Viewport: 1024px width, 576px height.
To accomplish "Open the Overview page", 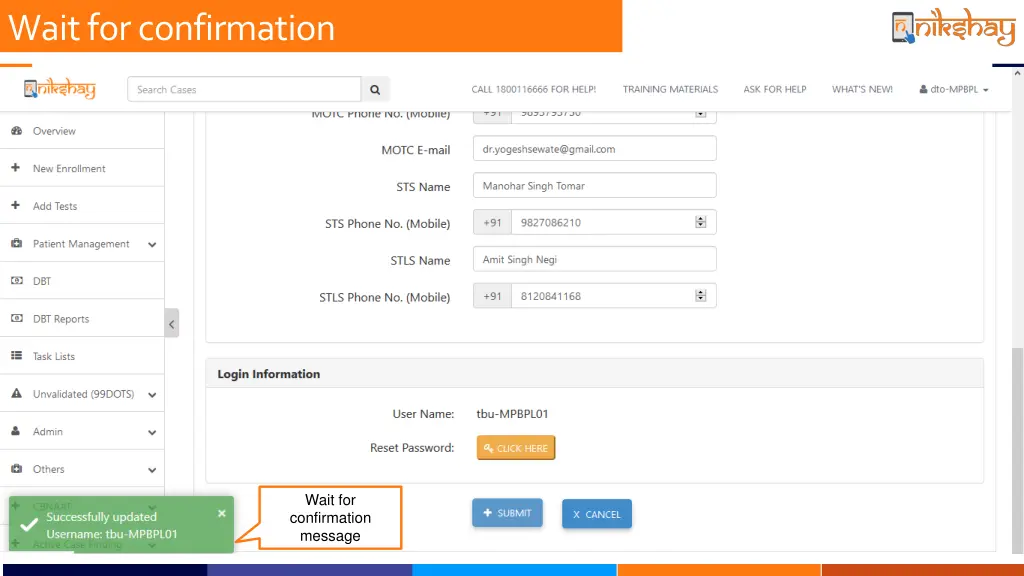I will (x=54, y=131).
